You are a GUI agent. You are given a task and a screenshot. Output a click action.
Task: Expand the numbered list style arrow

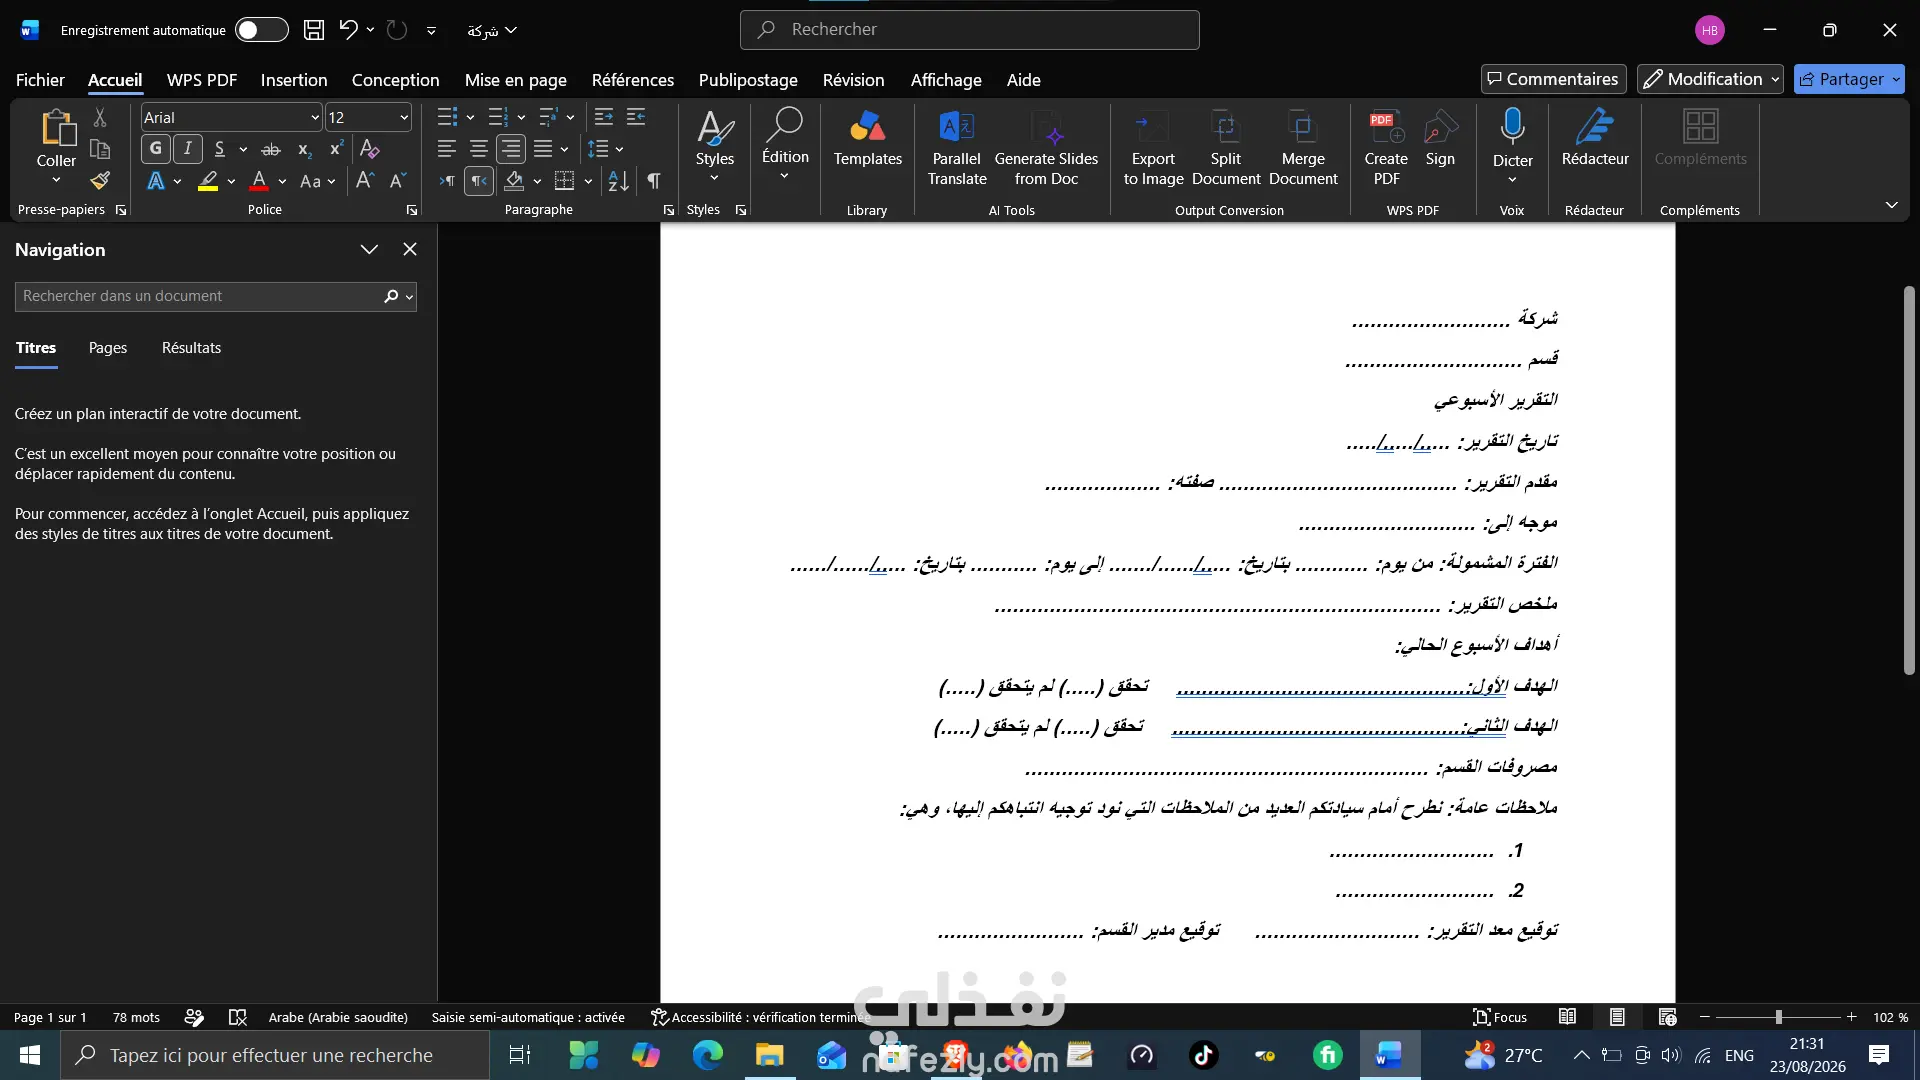(x=521, y=118)
